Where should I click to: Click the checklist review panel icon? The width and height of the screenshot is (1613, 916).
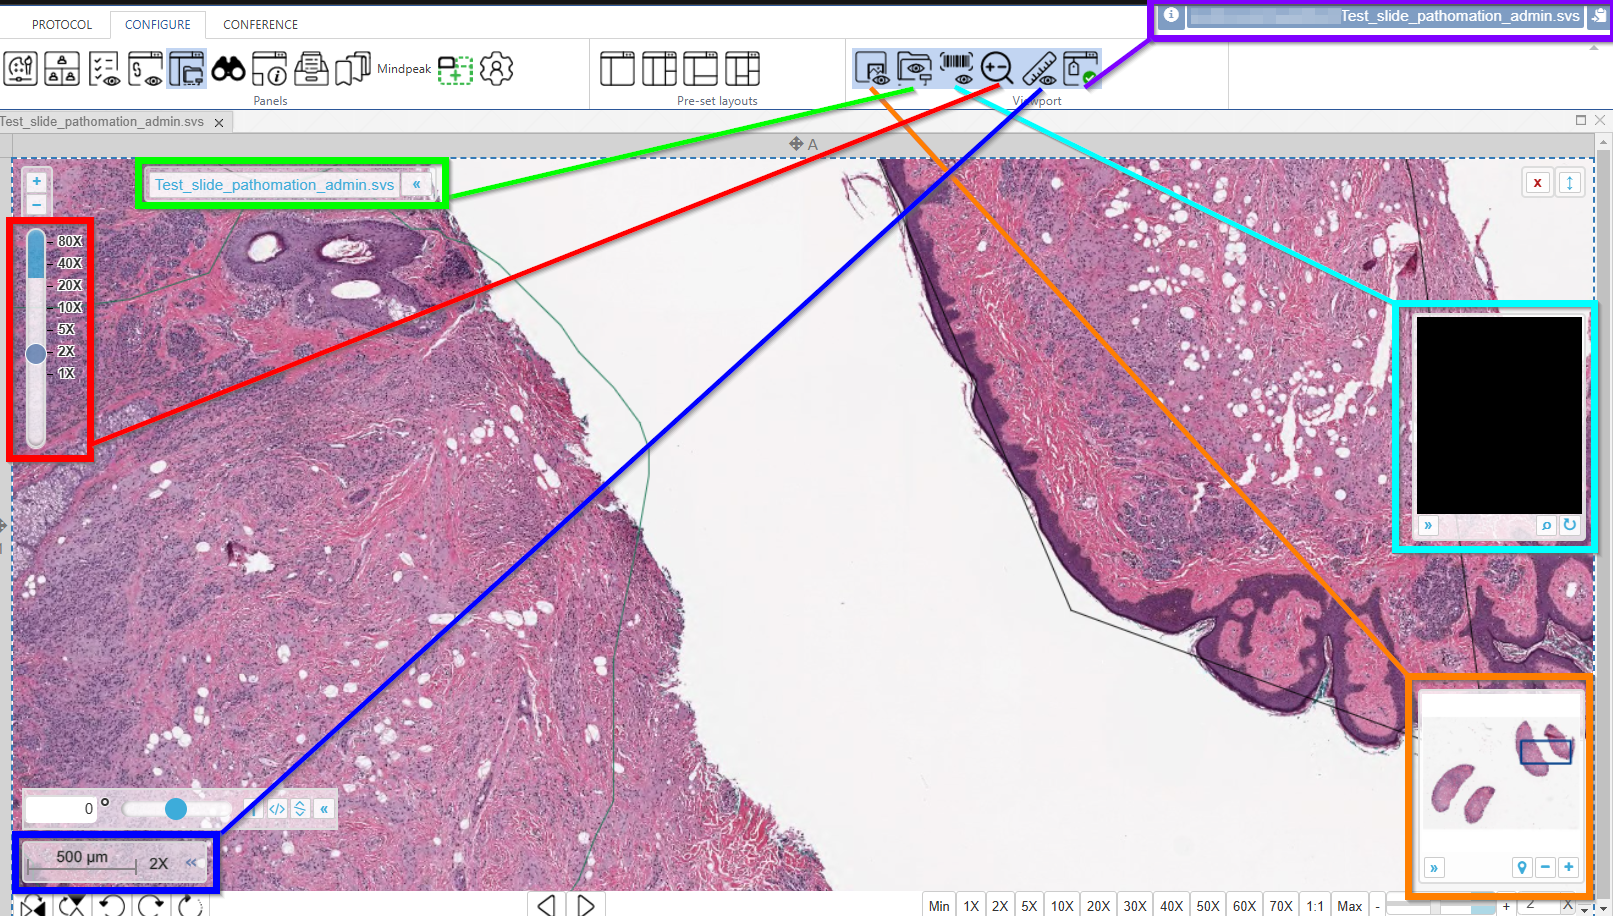click(x=104, y=69)
